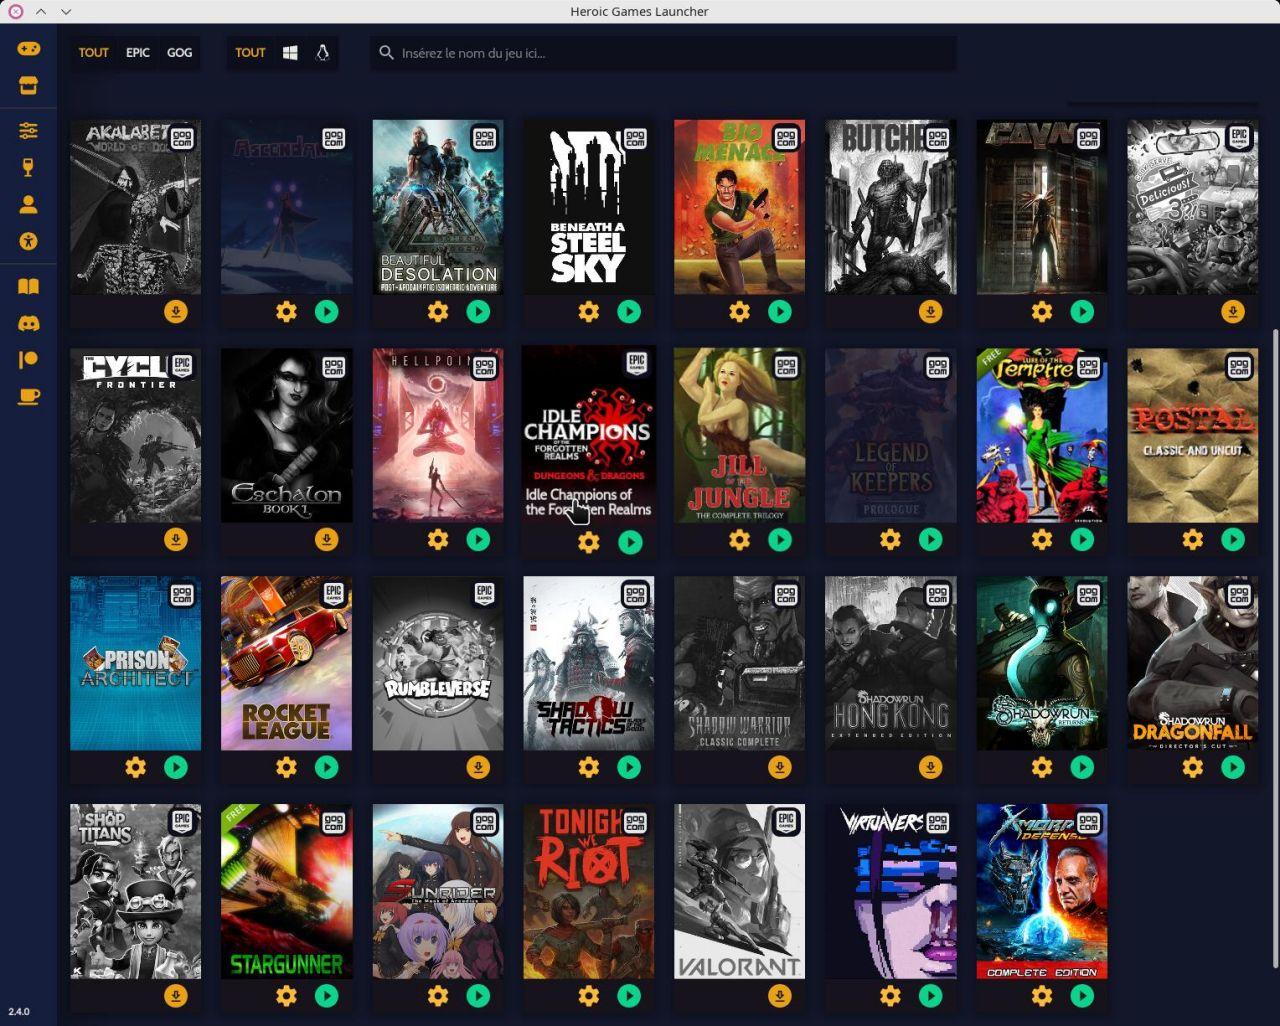Filter the library to GOG games

(180, 53)
